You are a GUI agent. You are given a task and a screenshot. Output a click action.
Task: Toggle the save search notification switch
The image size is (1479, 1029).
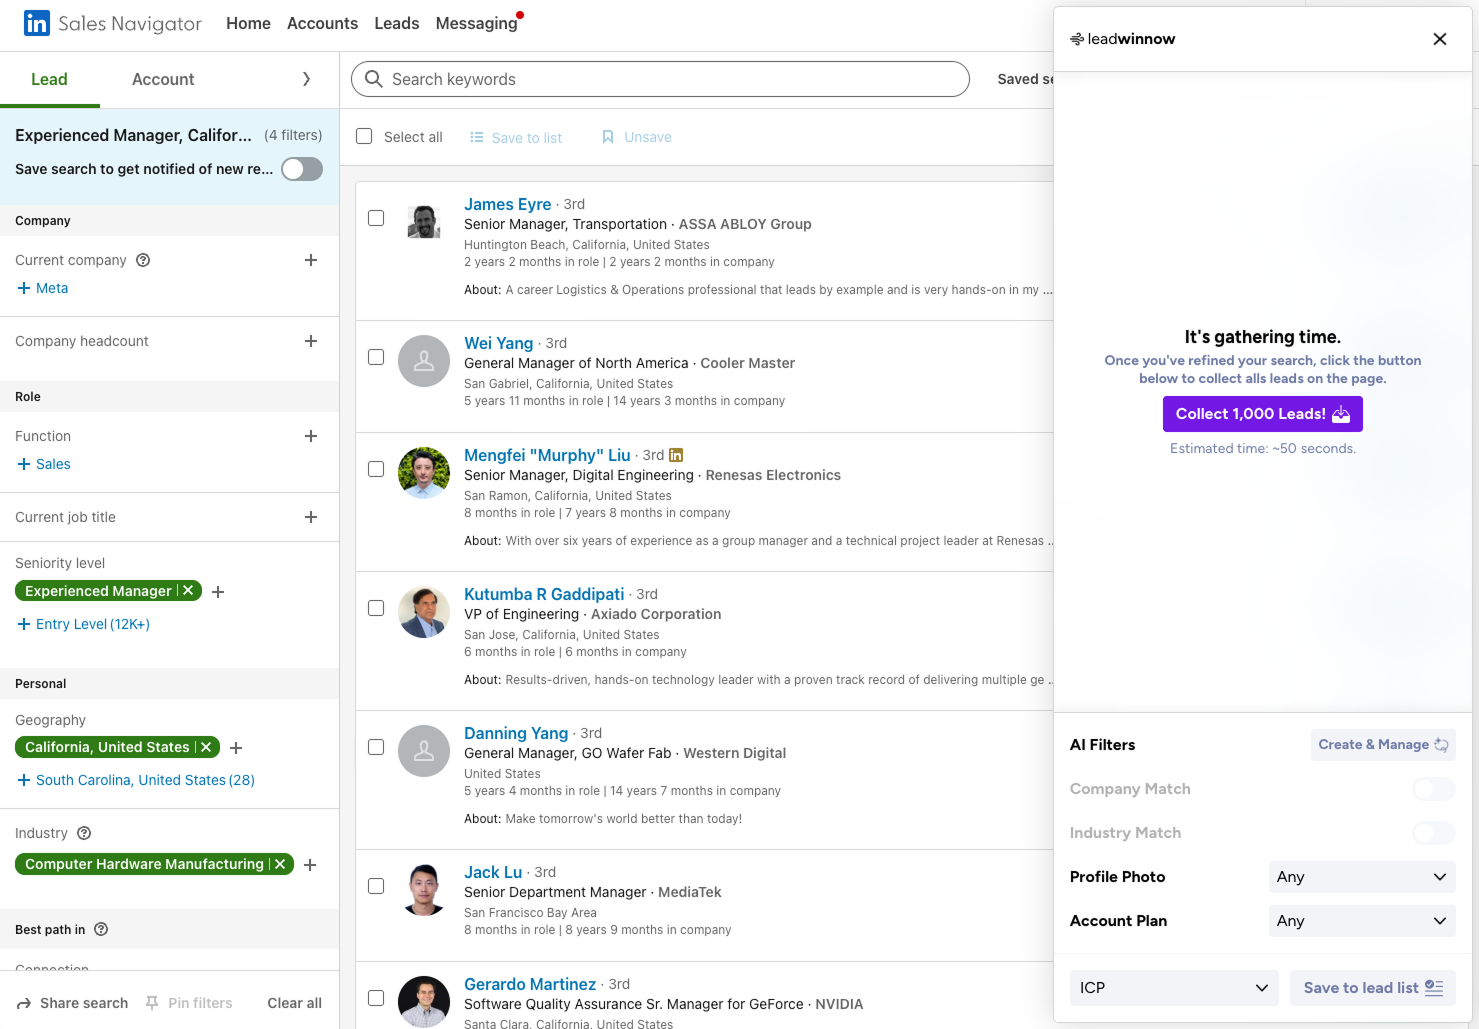point(301,169)
